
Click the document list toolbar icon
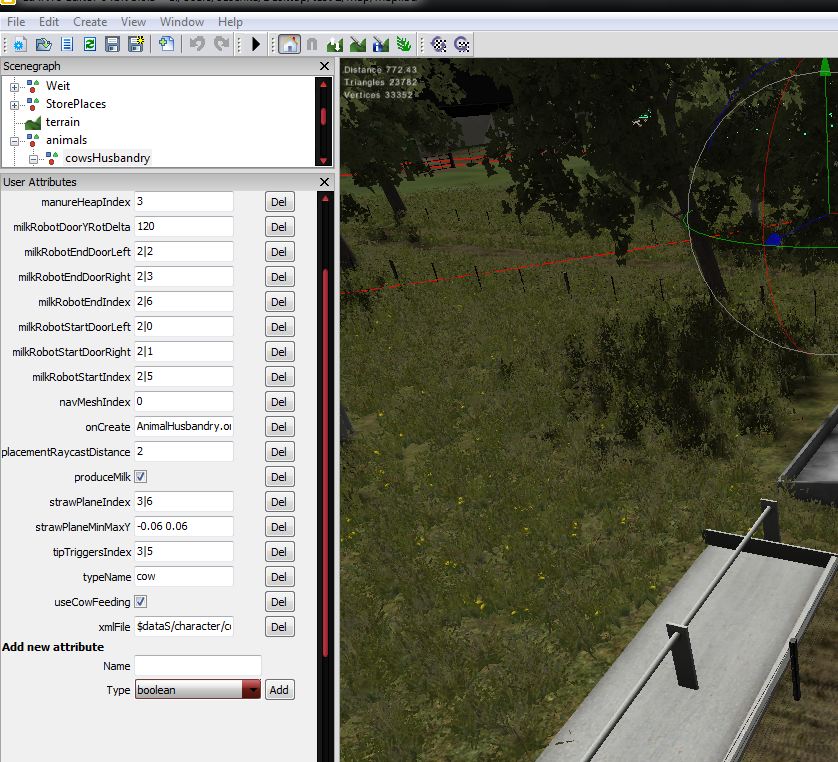pos(67,44)
